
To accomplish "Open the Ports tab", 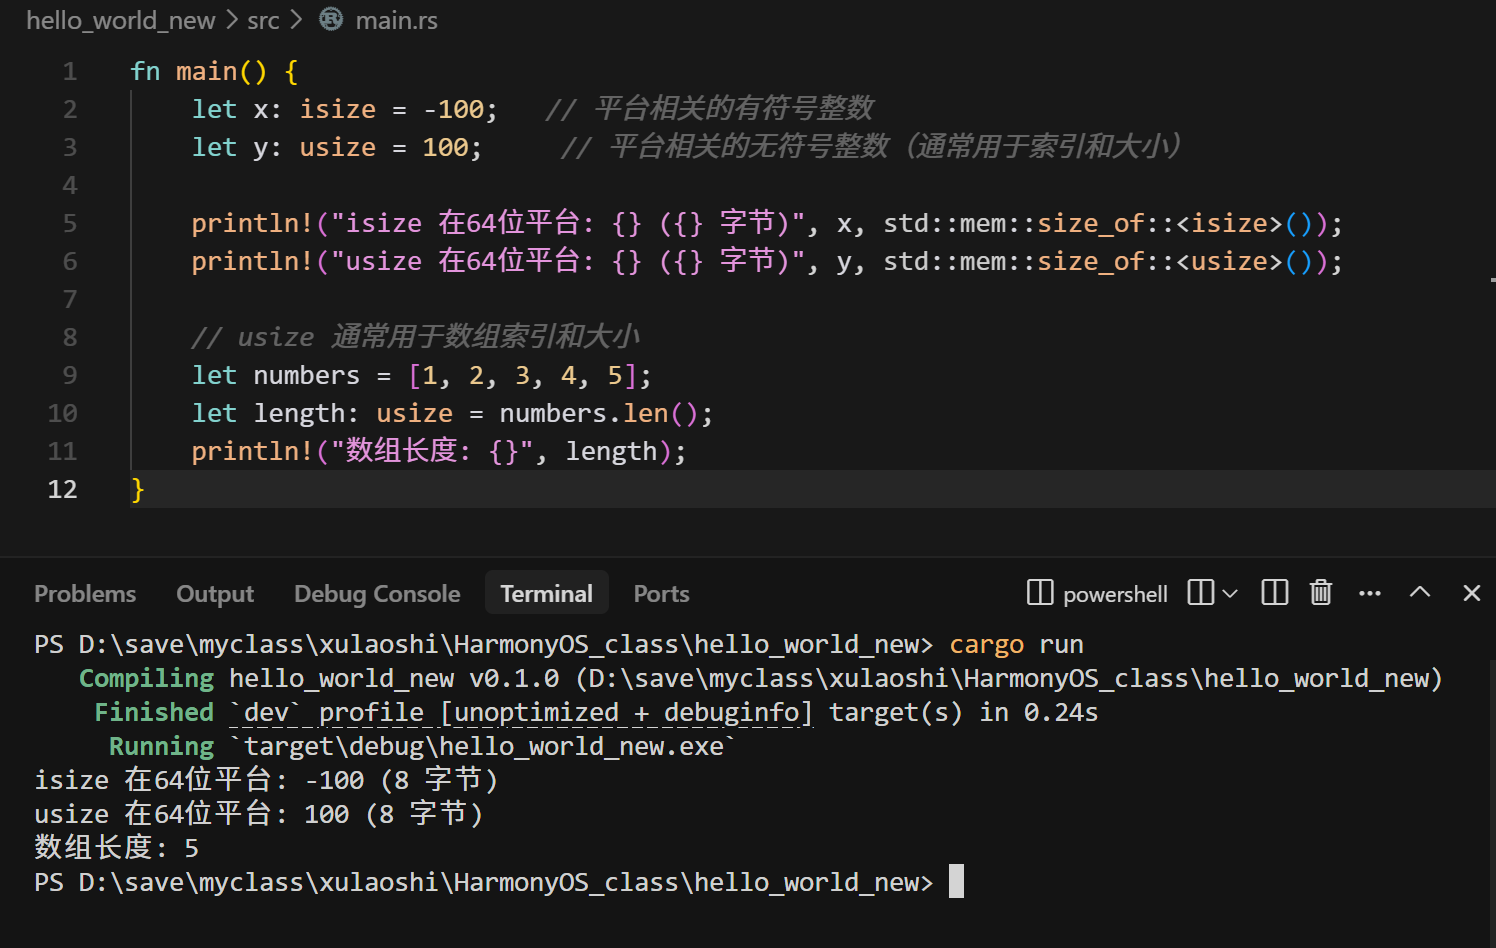I will pos(661,594).
